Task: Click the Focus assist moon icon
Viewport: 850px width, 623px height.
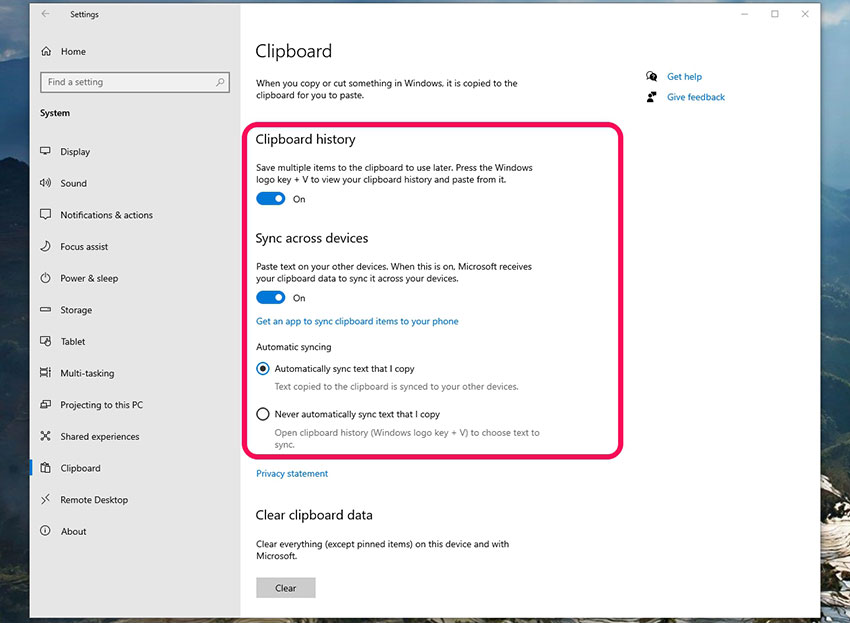Action: click(x=45, y=247)
